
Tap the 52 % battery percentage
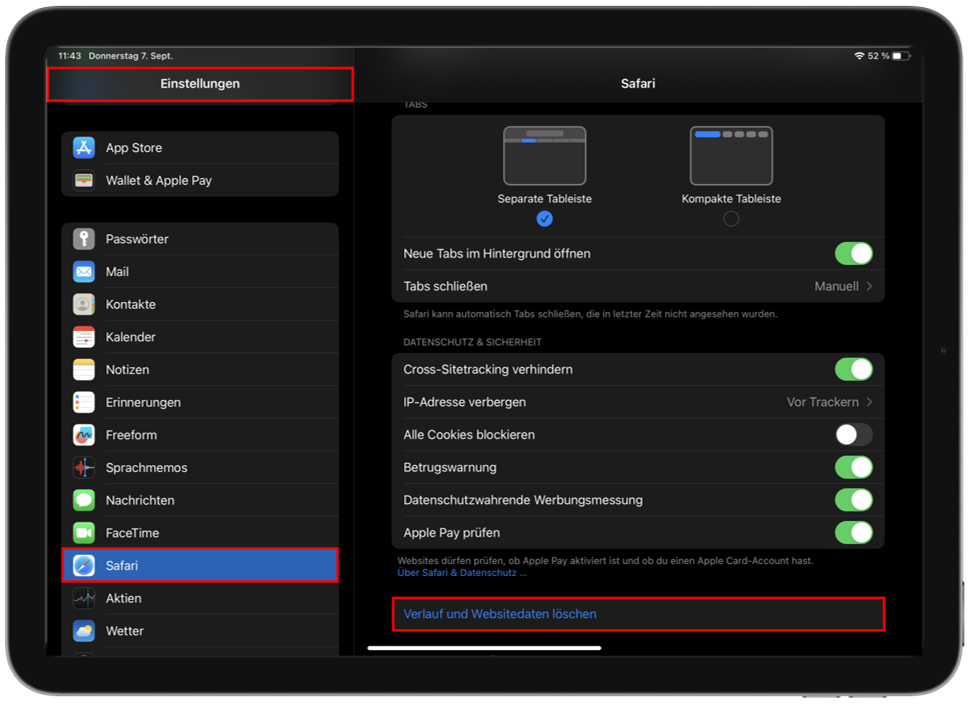[878, 56]
